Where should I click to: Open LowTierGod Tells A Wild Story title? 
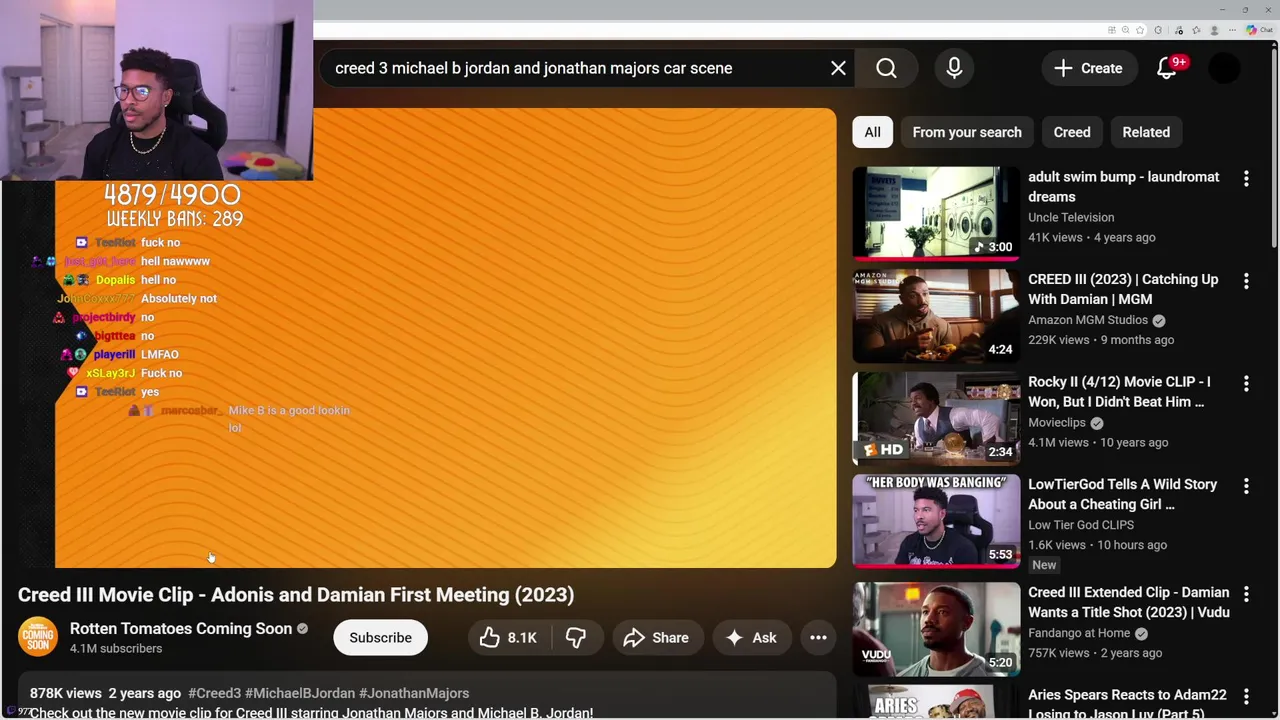click(1122, 494)
